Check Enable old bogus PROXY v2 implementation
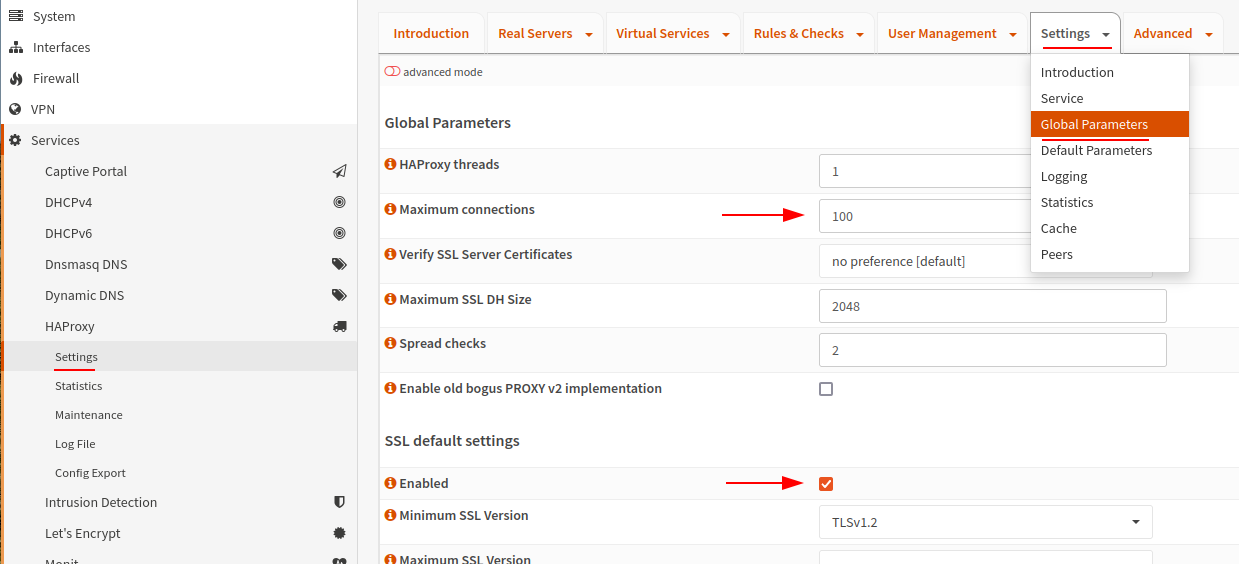The height and width of the screenshot is (564, 1239). tap(826, 389)
